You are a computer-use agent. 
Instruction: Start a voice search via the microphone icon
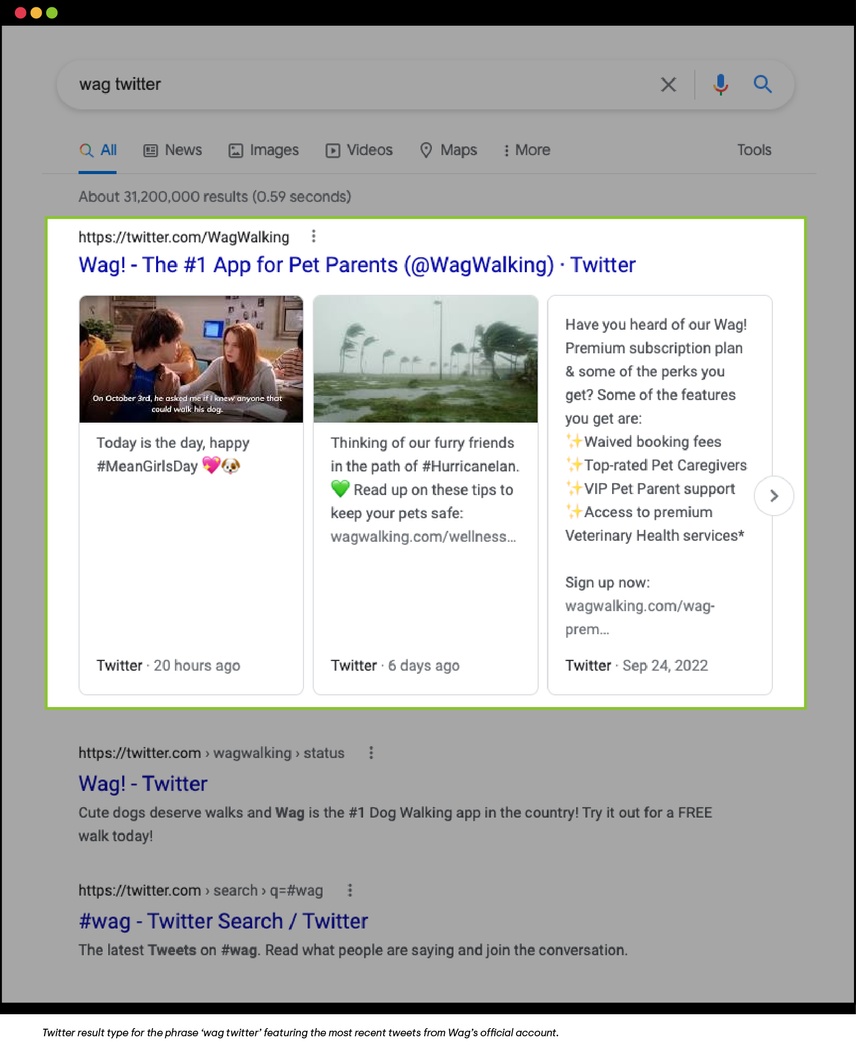720,84
